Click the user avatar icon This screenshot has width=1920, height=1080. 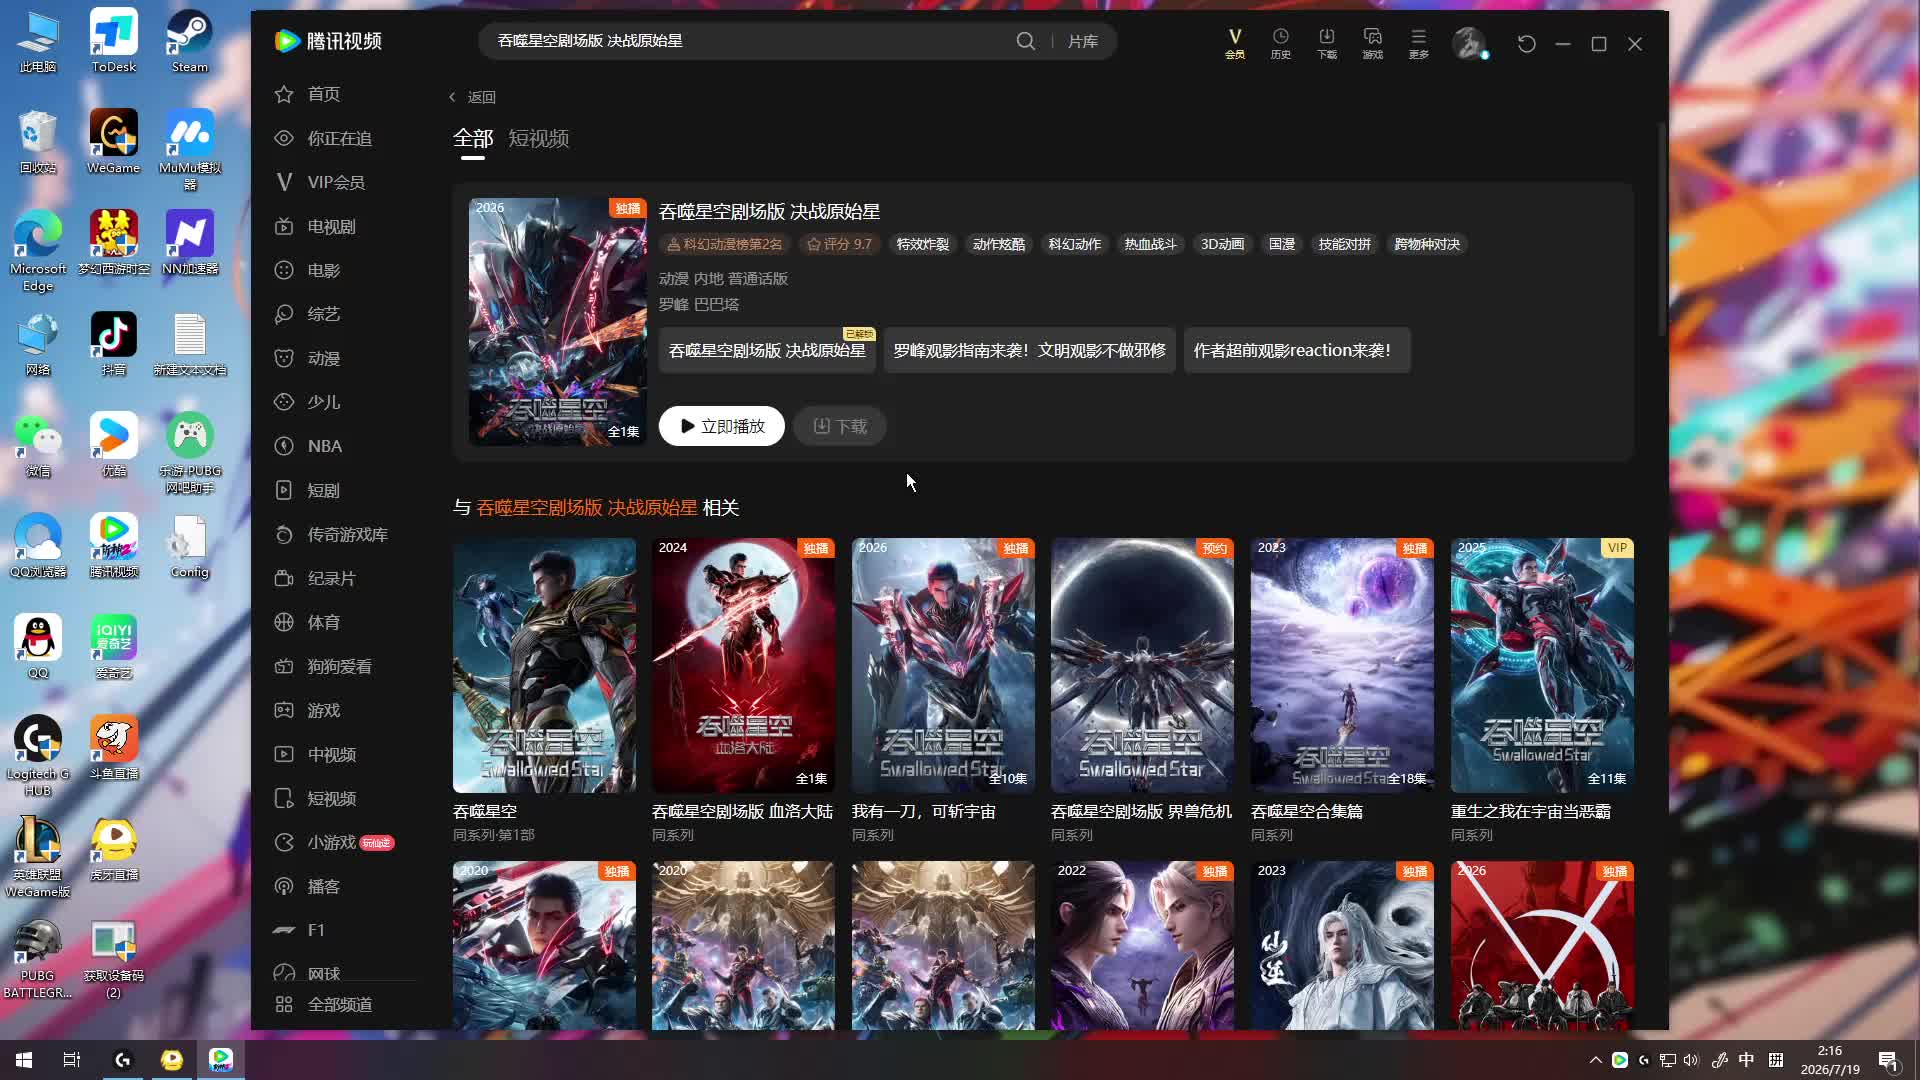pos(1468,42)
